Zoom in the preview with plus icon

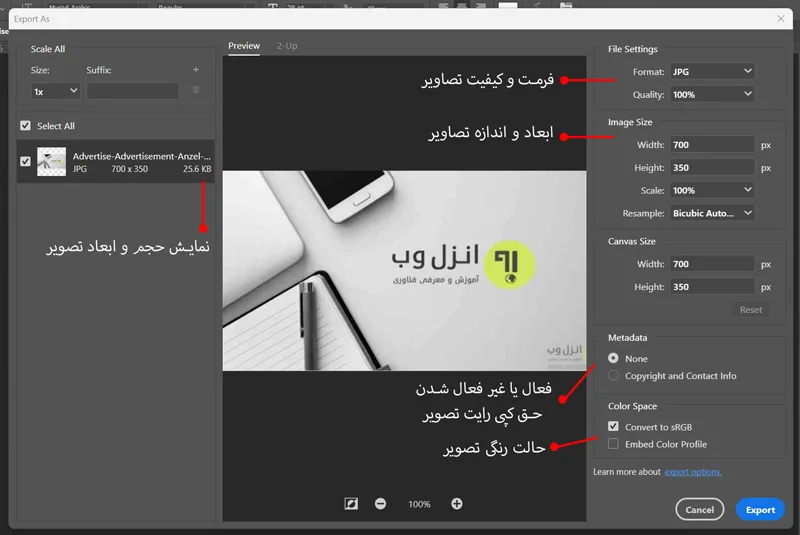point(457,504)
